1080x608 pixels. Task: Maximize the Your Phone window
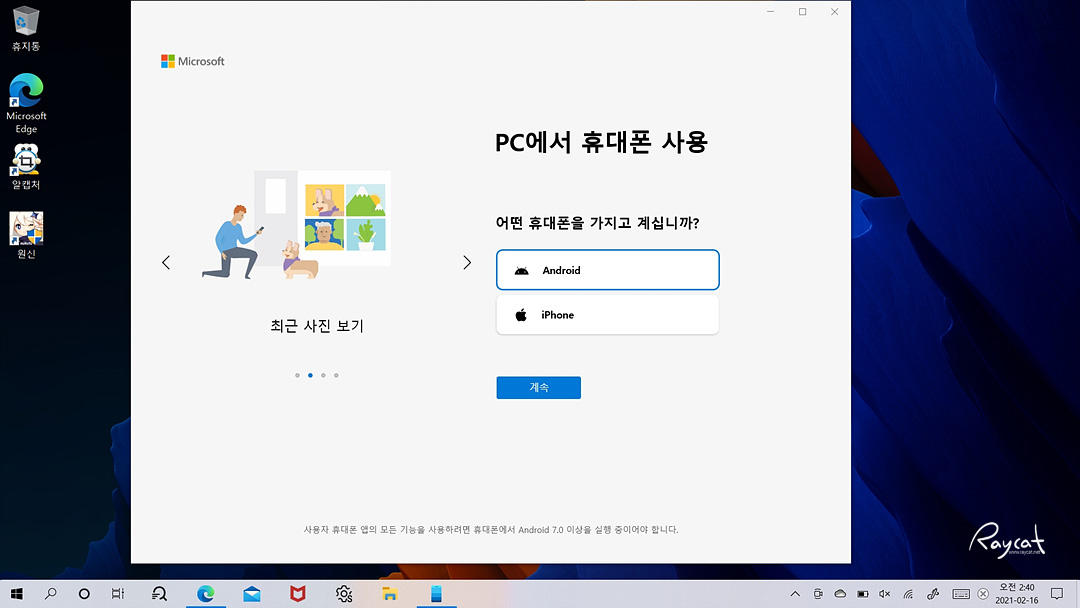tap(802, 12)
